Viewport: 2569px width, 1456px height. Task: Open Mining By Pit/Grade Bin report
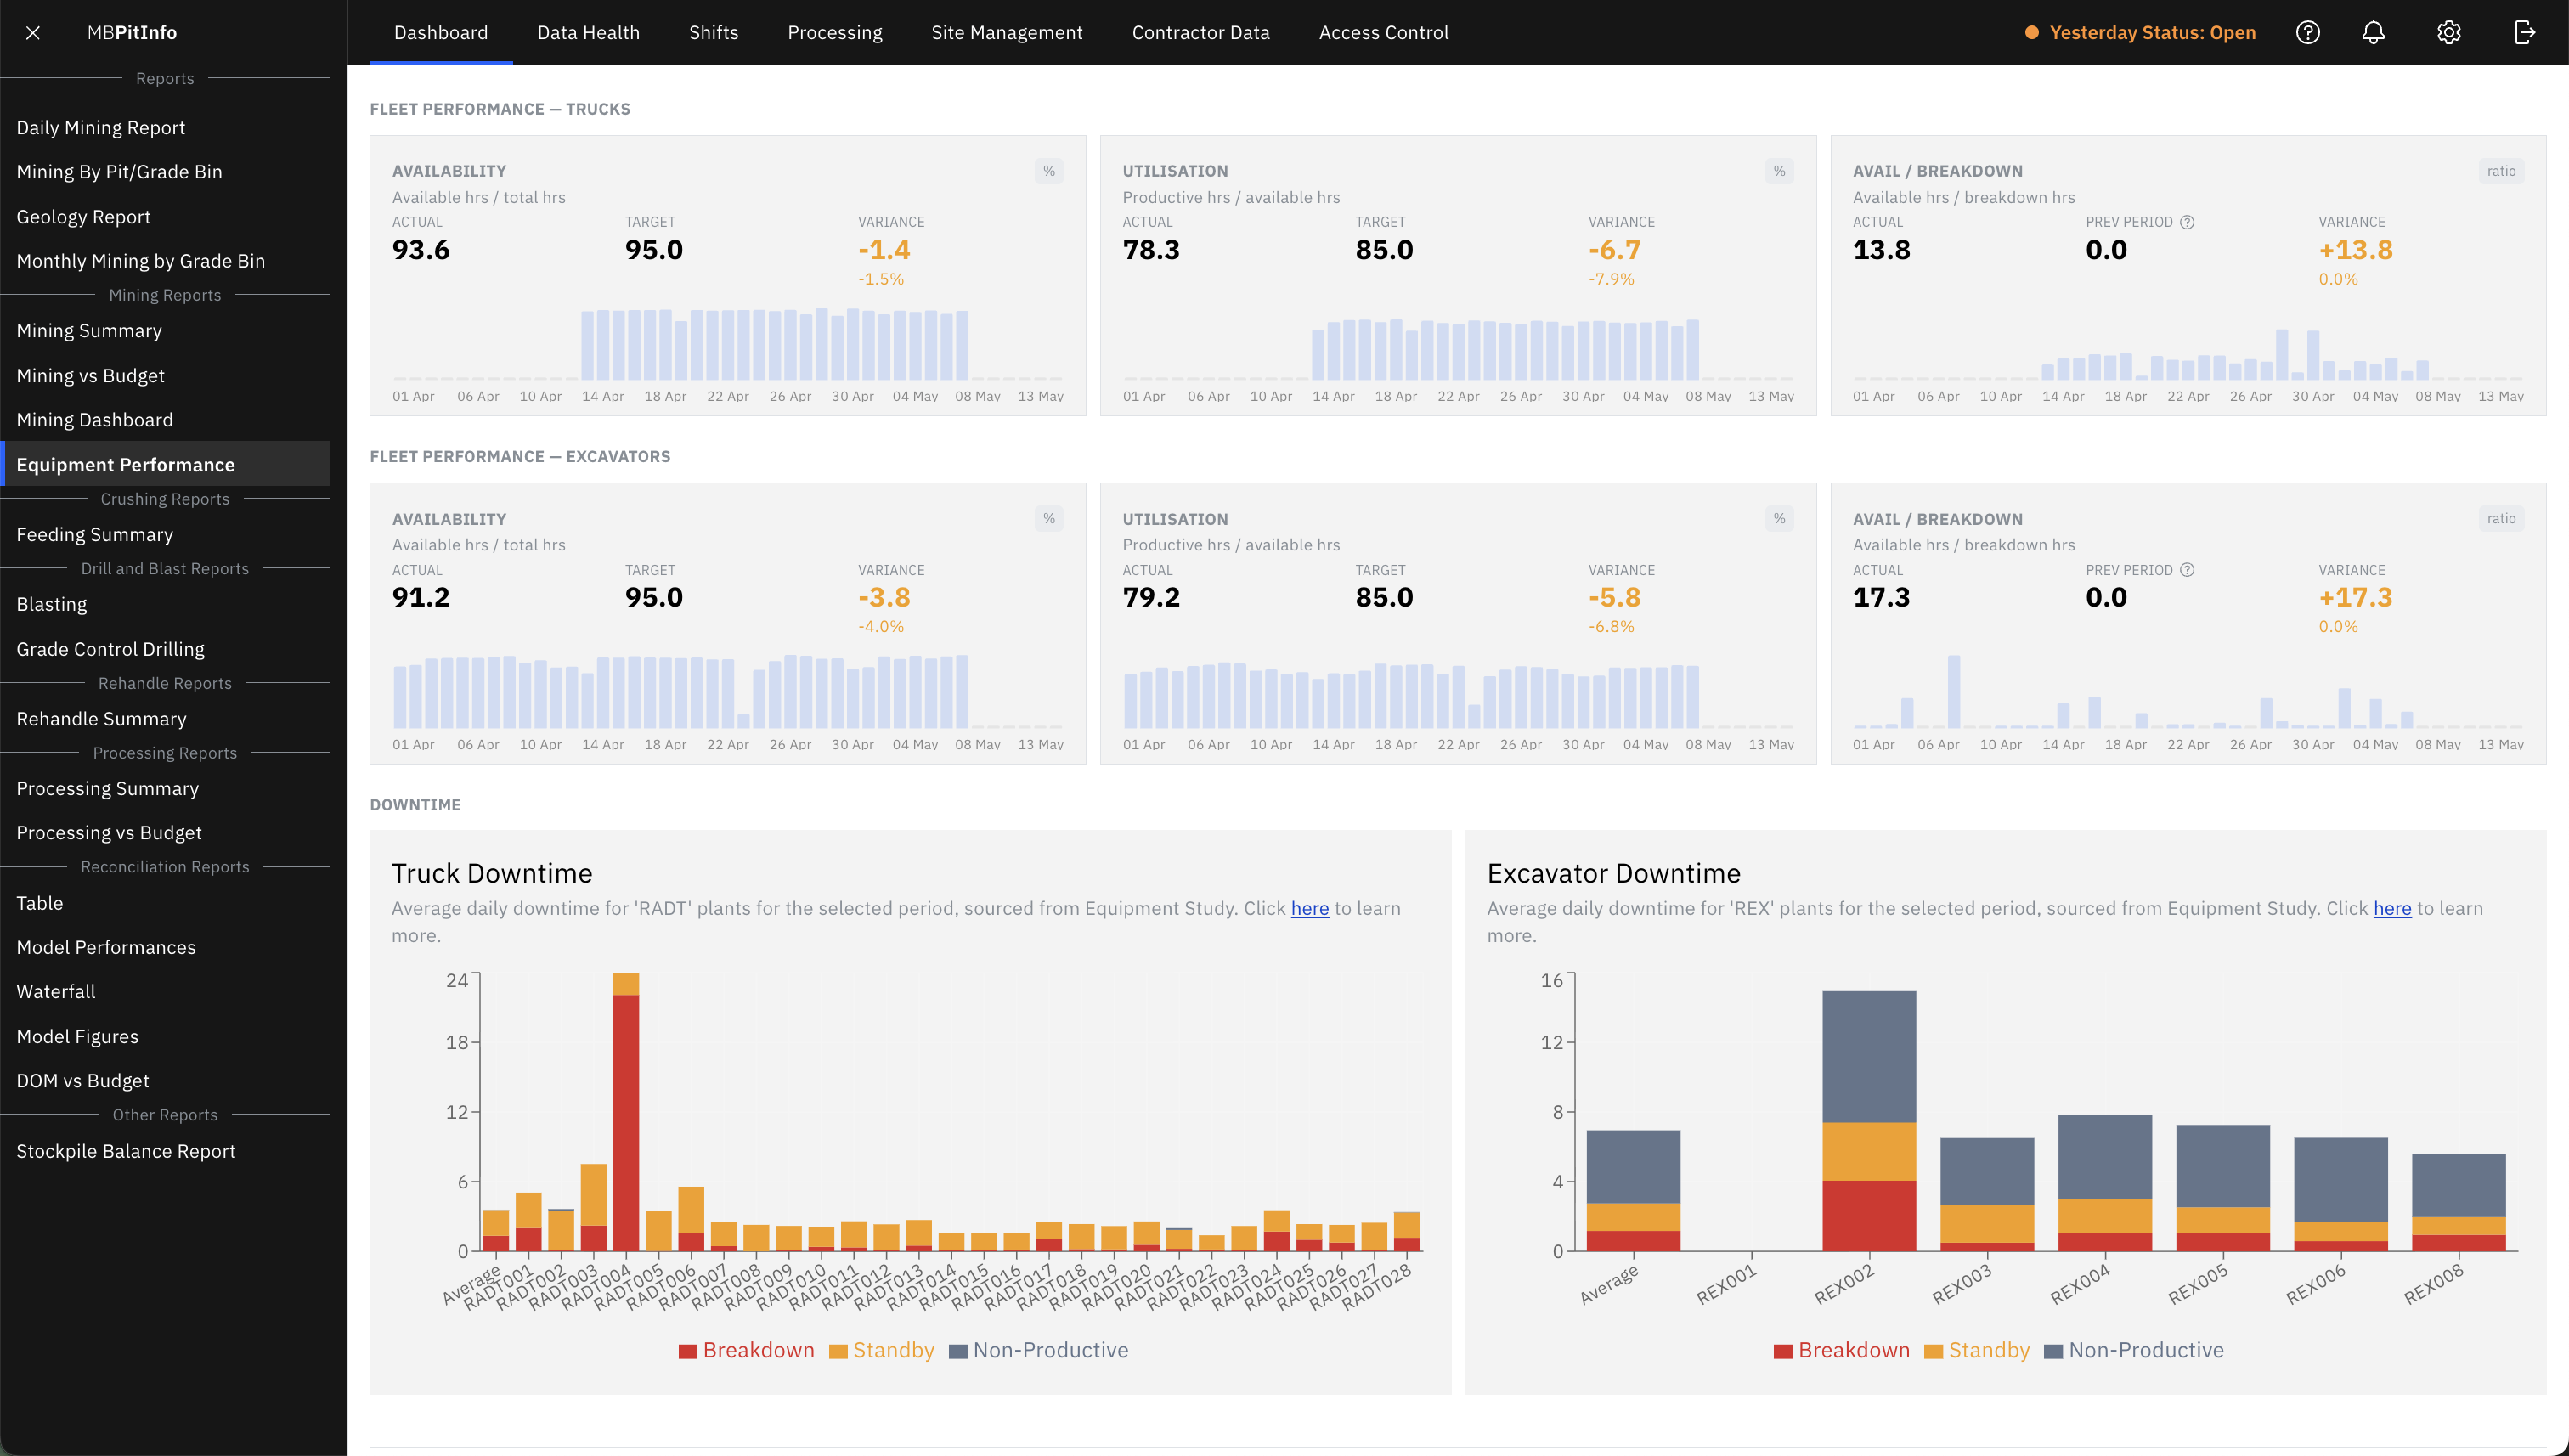click(x=165, y=171)
